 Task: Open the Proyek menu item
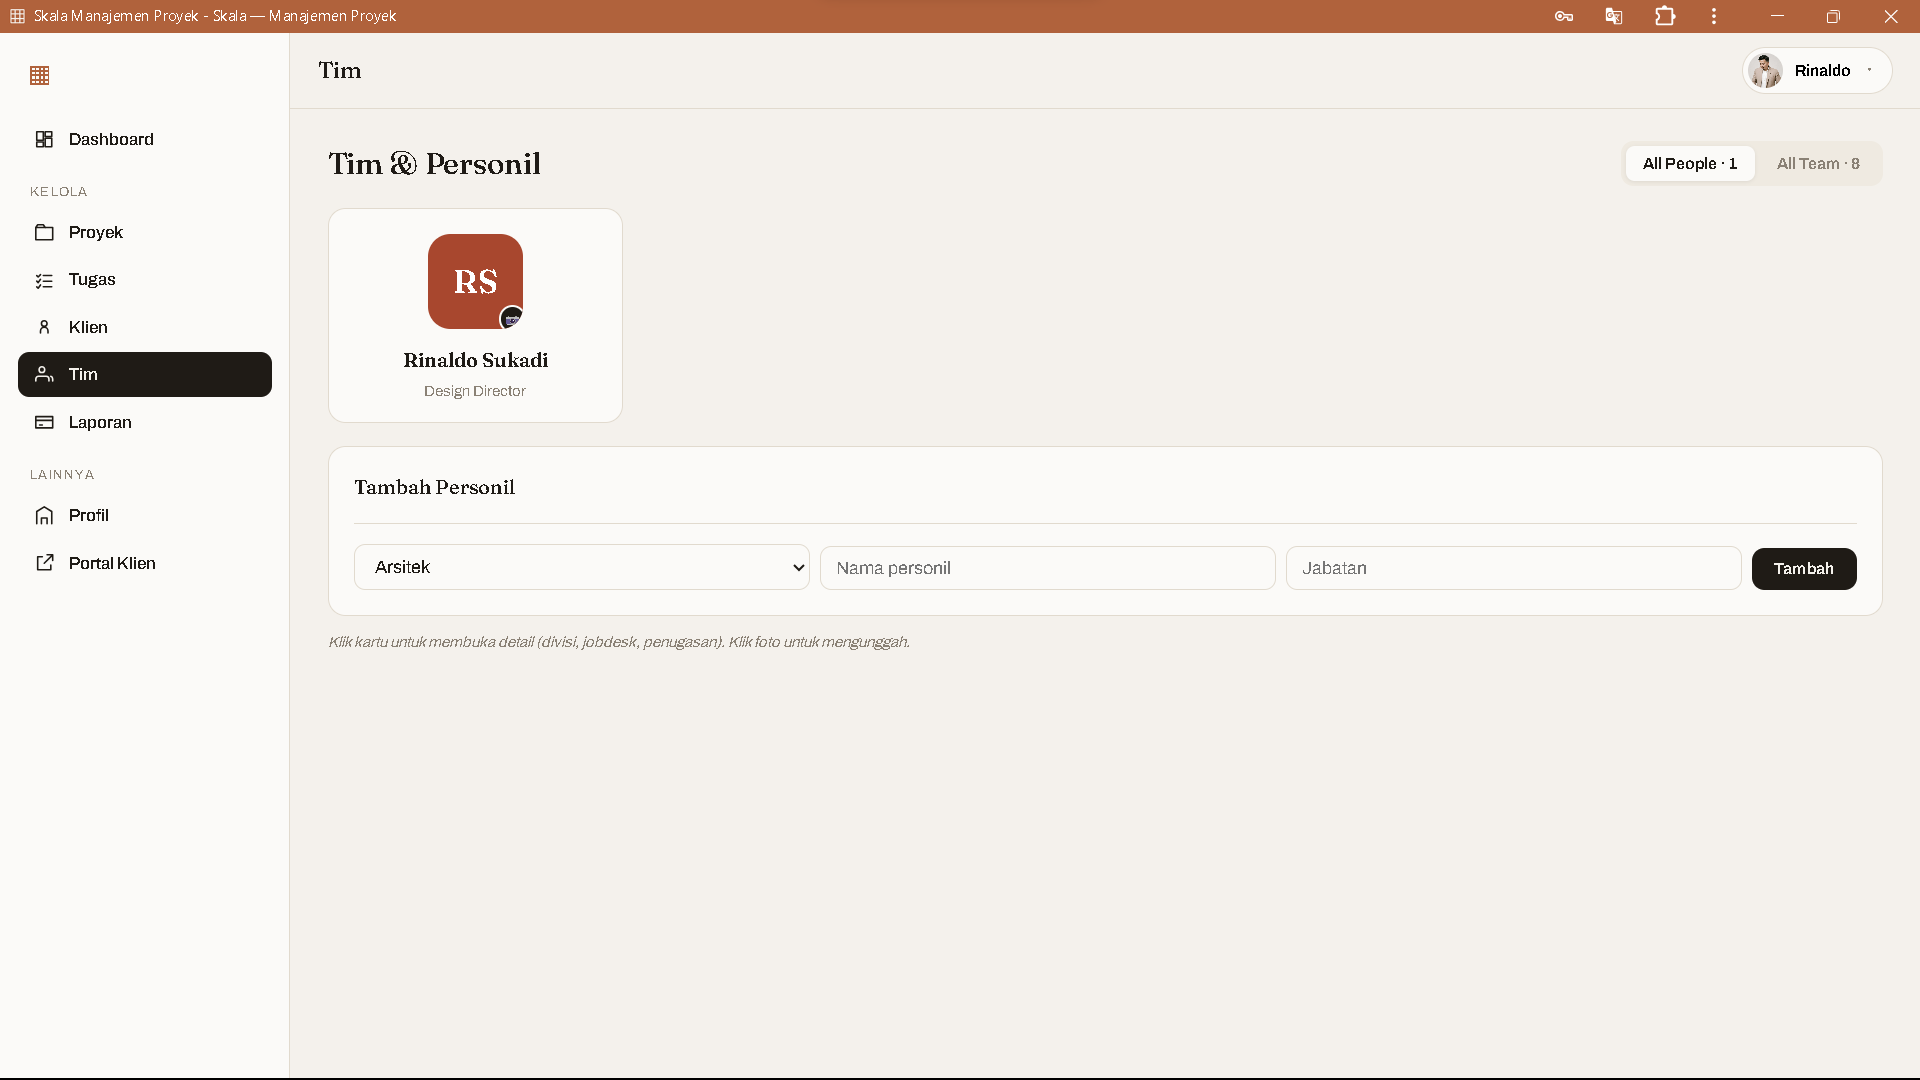[x=145, y=232]
